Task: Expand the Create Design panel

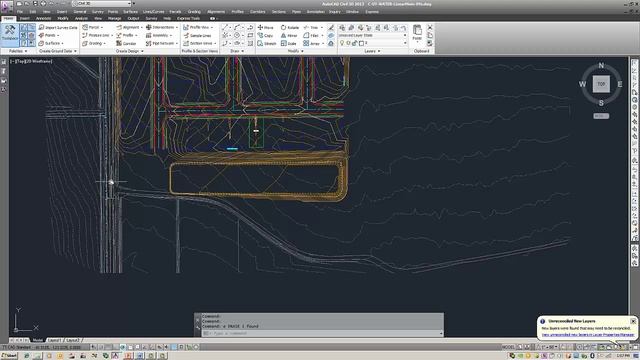Action: click(129, 51)
